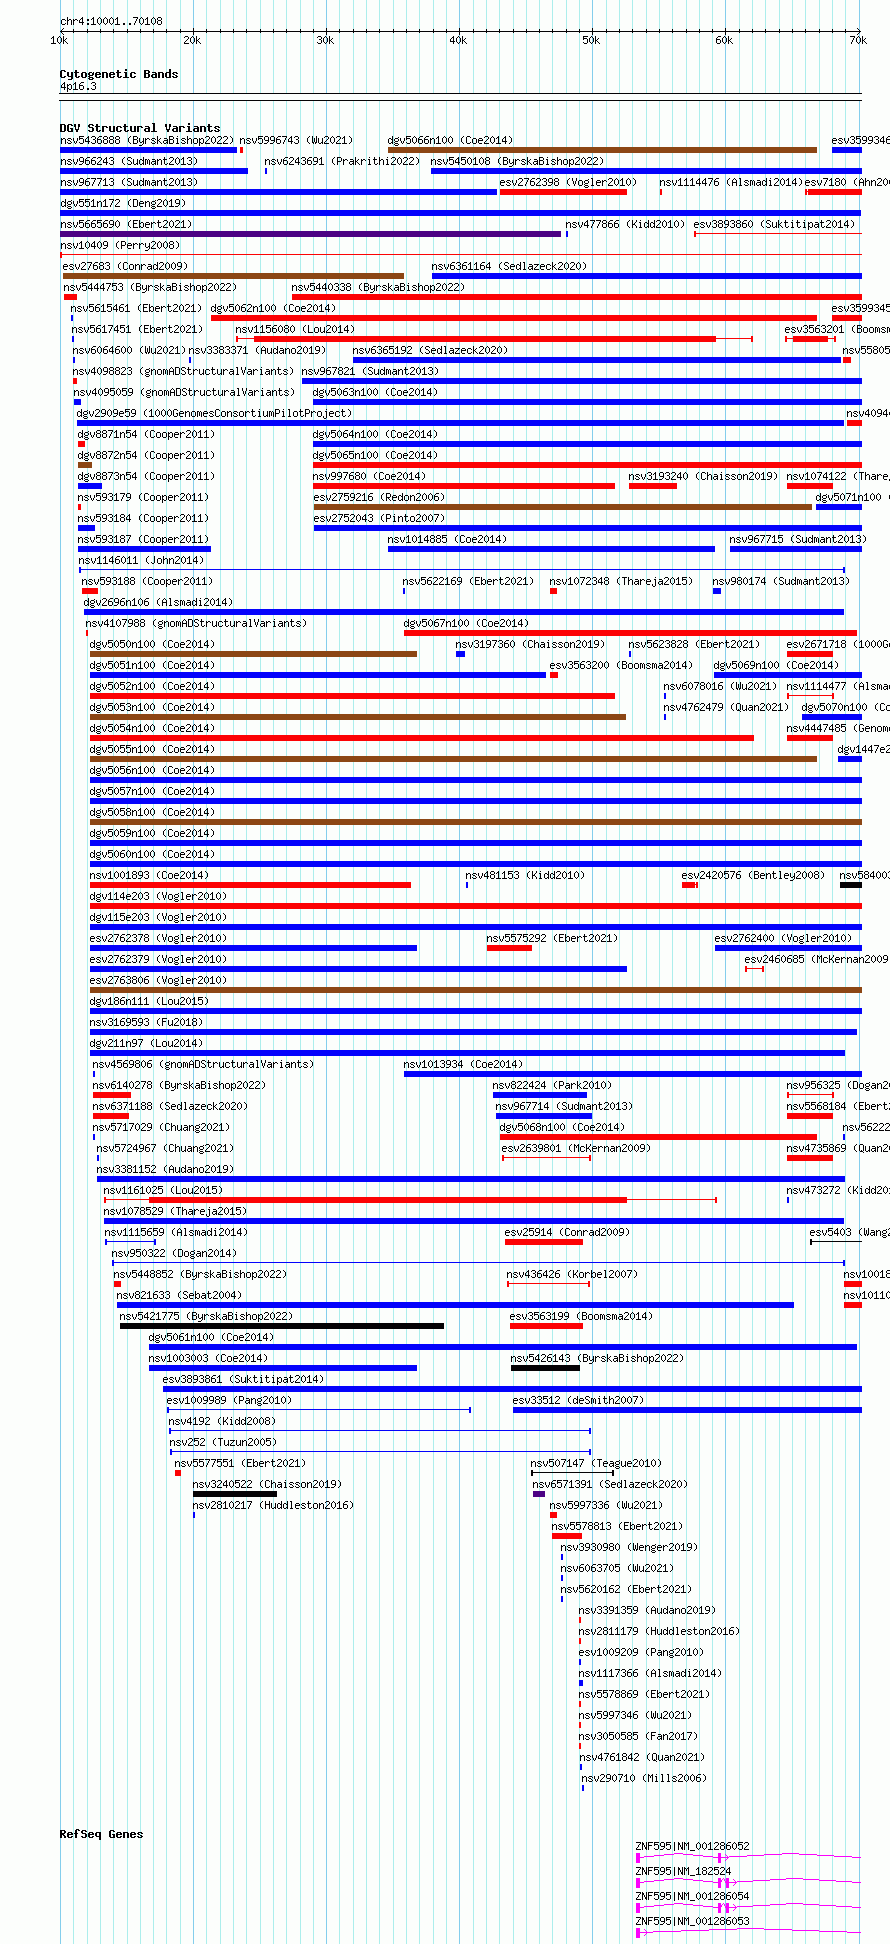Image resolution: width=890 pixels, height=1944 pixels.
Task: Click esv2762398 (Vogler2010) label
Action: [568, 182]
